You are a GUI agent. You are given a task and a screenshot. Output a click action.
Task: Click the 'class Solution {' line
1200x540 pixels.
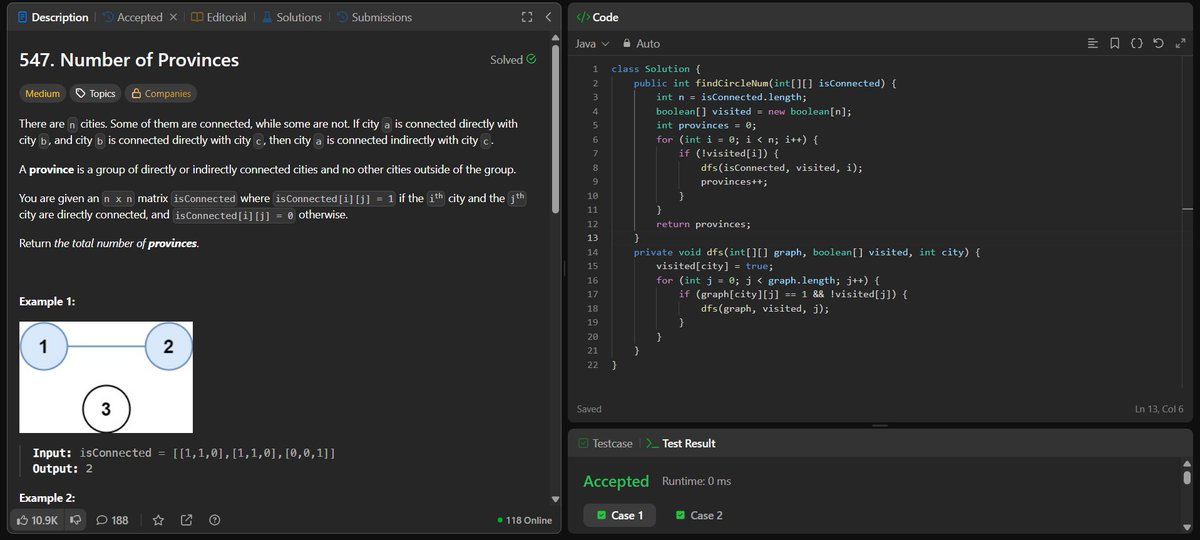click(x=657, y=68)
